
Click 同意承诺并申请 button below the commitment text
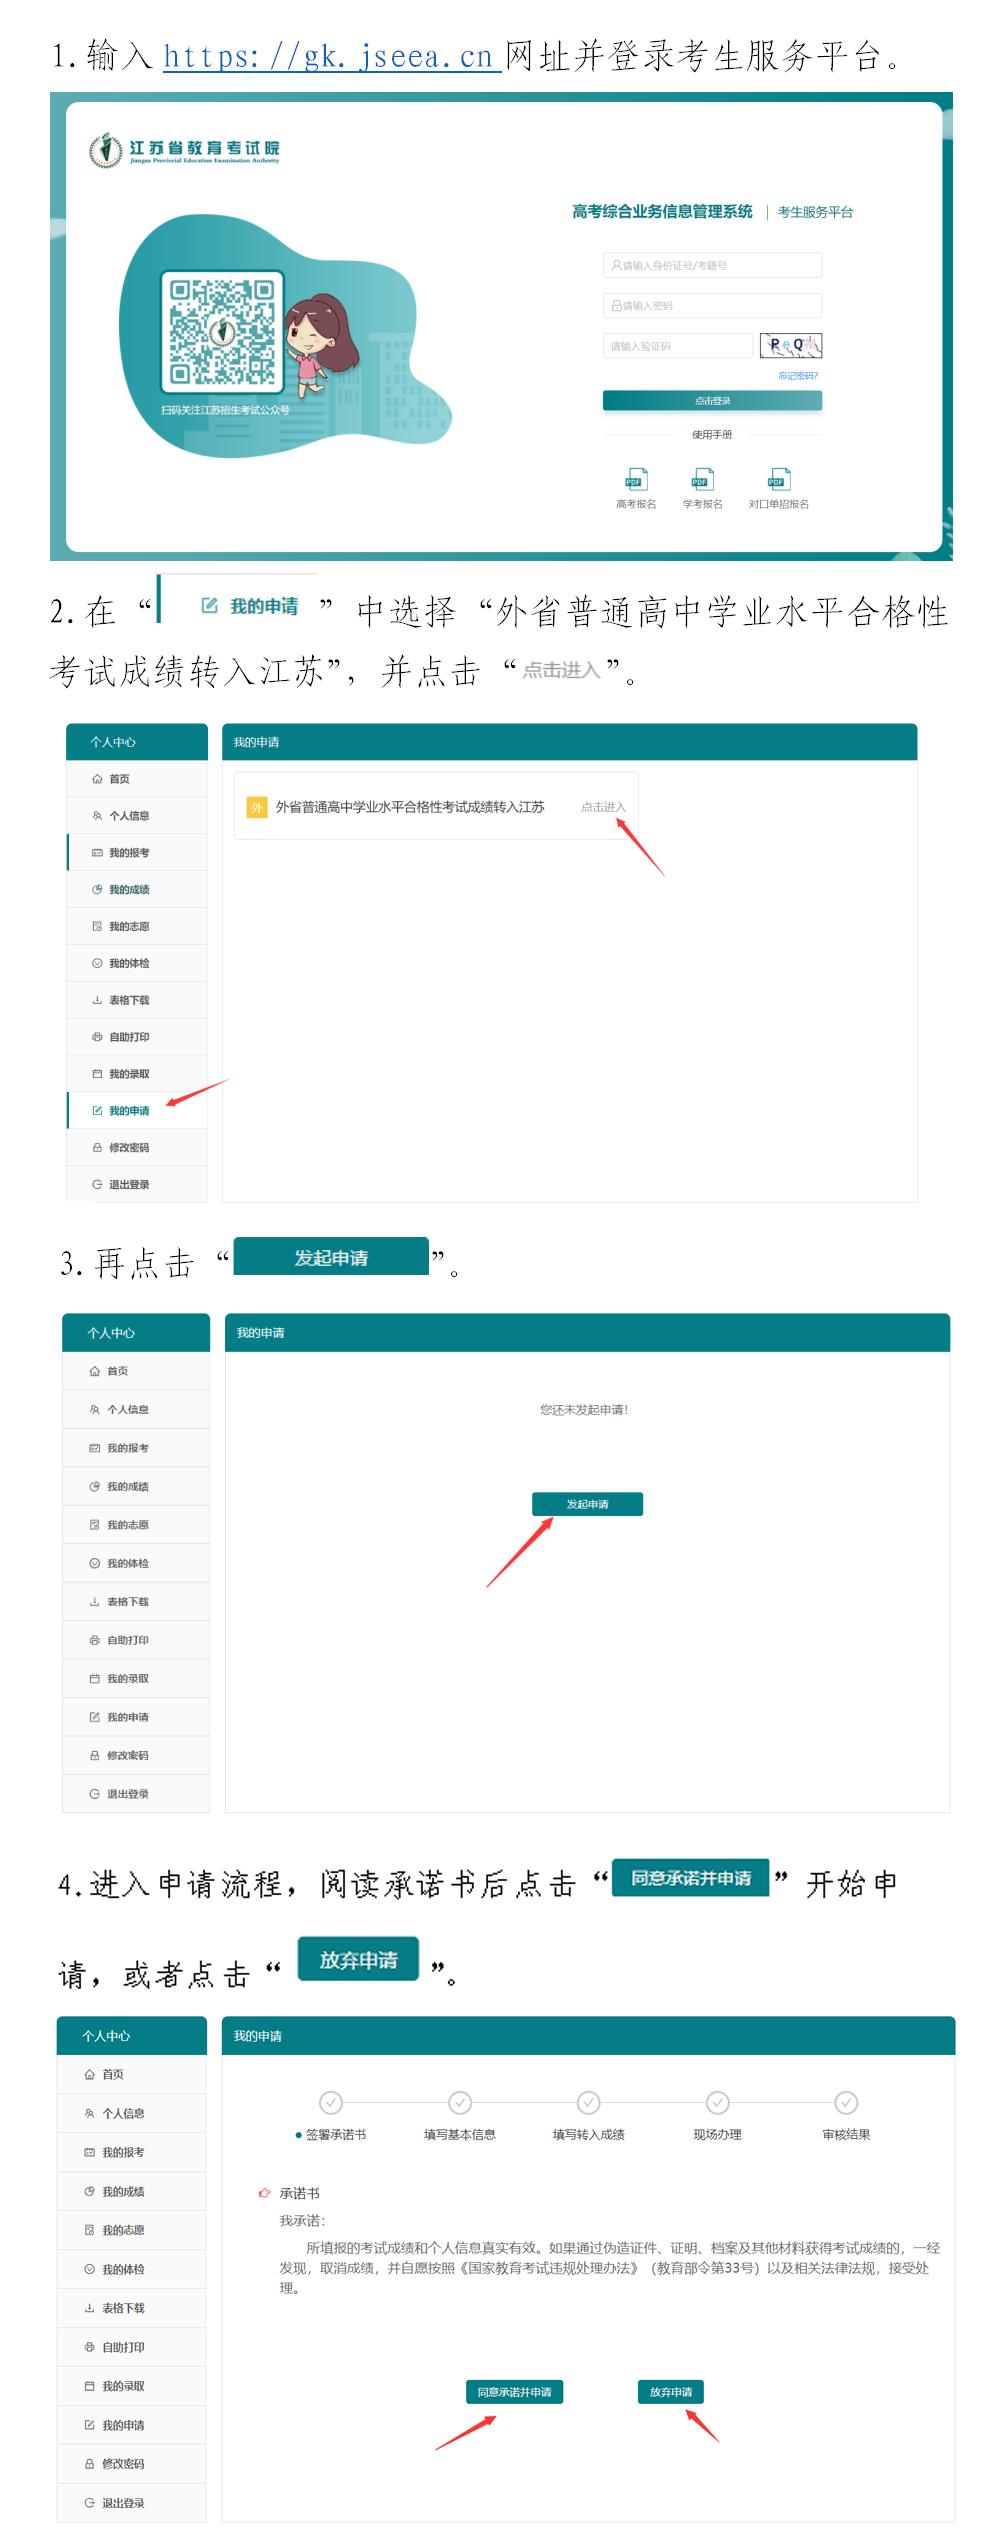pos(514,2392)
